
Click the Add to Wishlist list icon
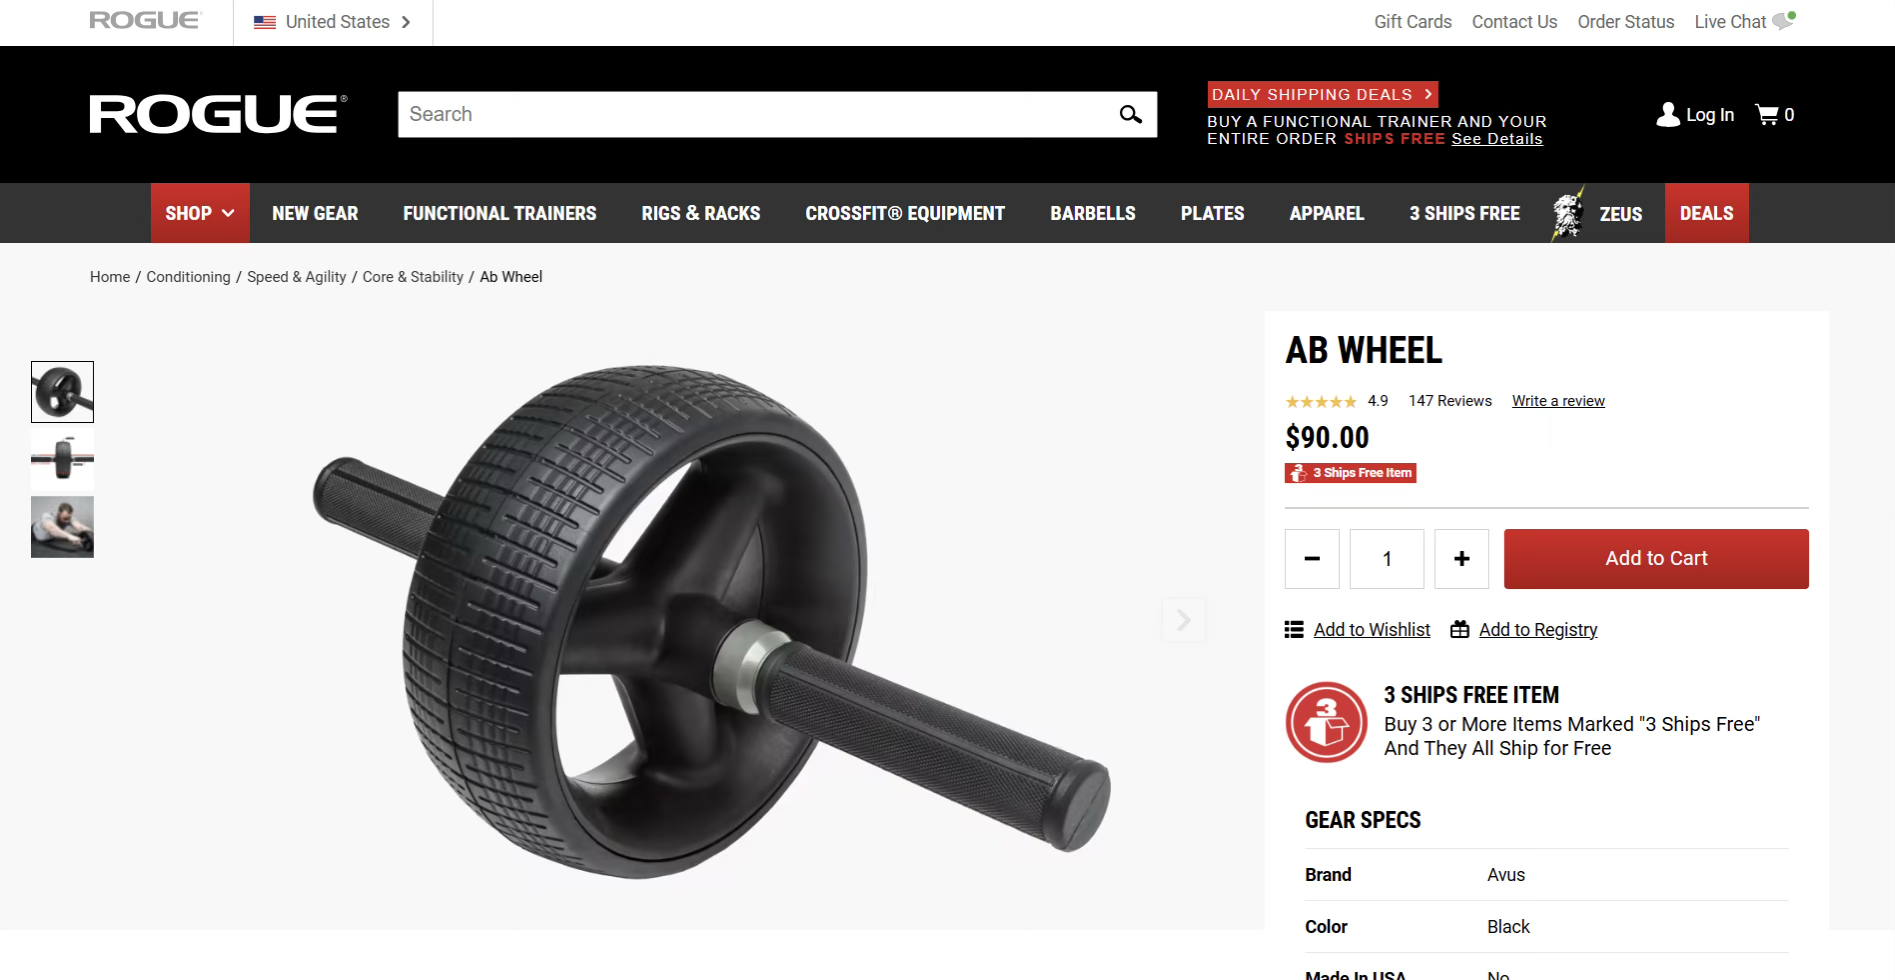1294,630
